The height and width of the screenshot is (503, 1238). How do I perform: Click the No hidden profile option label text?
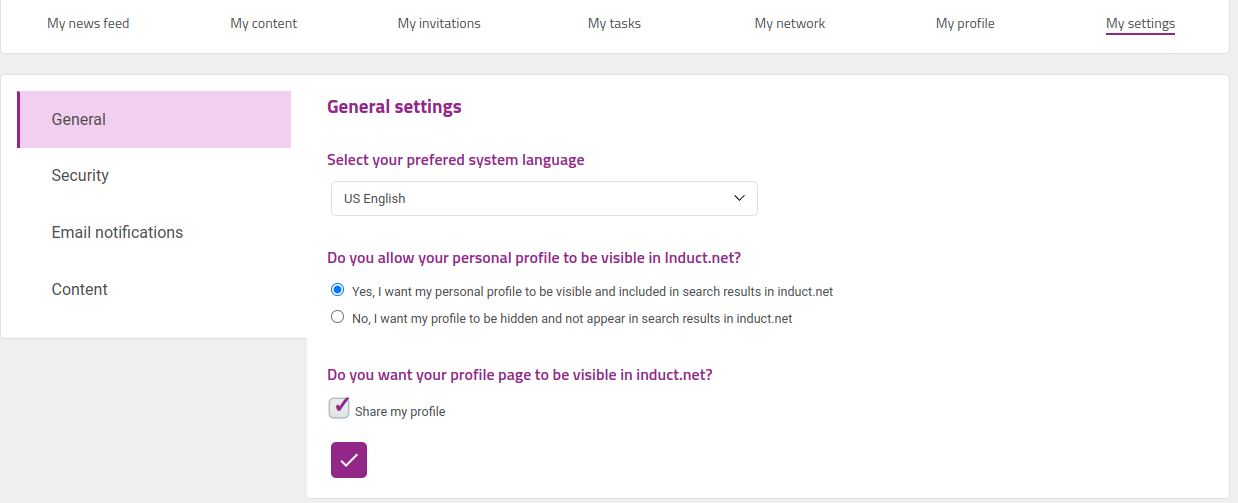click(x=572, y=319)
